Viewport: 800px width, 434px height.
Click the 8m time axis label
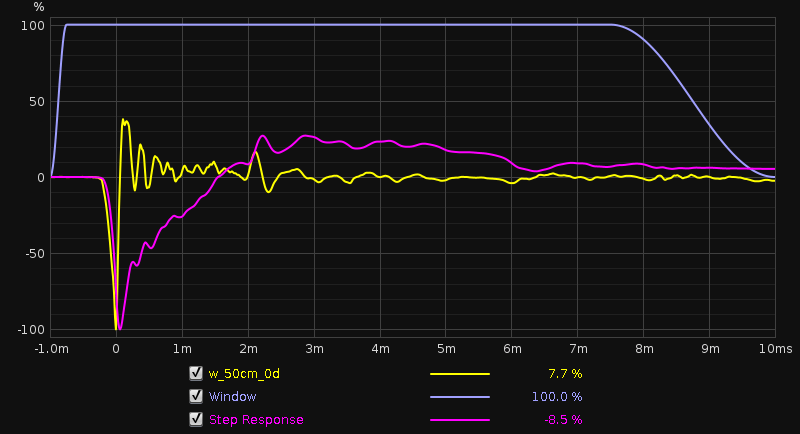(x=644, y=349)
